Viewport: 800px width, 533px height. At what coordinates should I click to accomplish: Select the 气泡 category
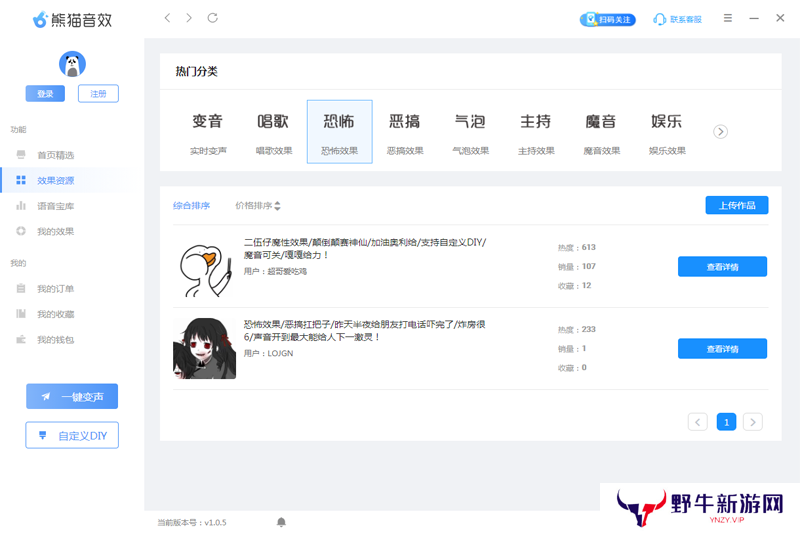click(470, 132)
